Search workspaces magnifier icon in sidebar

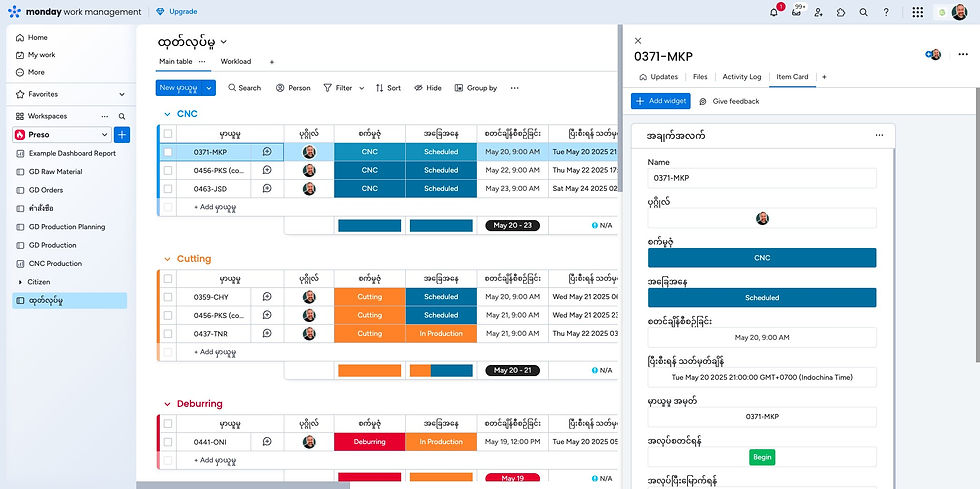coord(122,116)
